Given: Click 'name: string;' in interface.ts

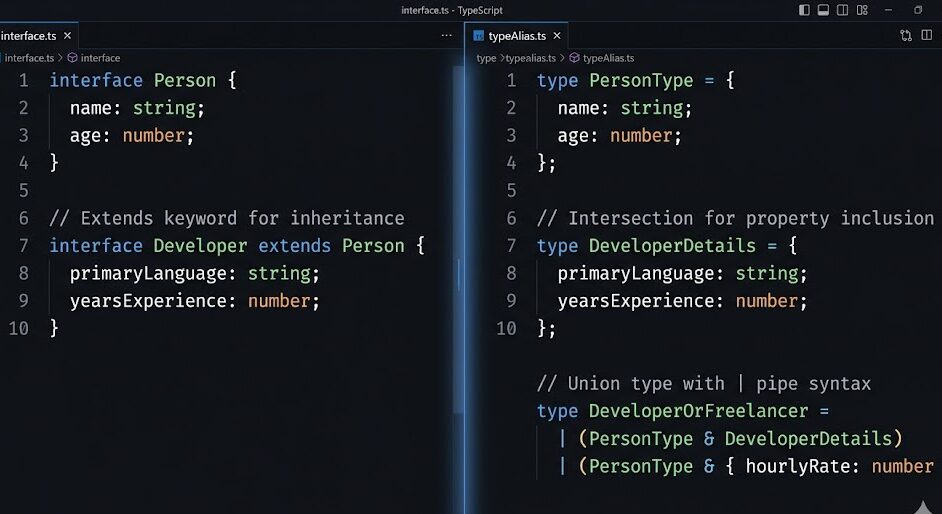Looking at the screenshot, I should point(137,108).
